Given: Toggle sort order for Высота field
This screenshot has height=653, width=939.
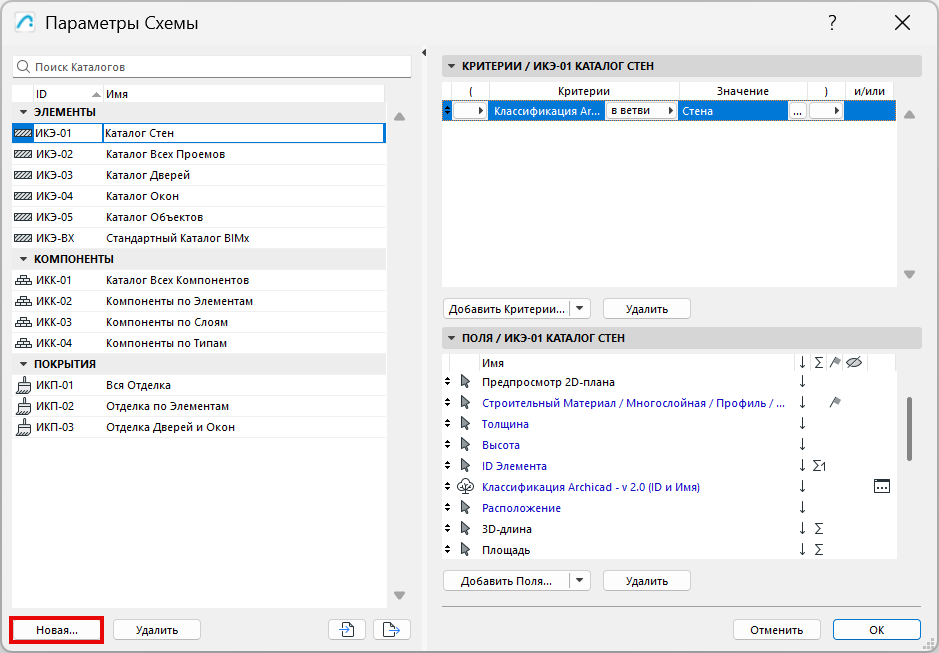Looking at the screenshot, I should 802,445.
